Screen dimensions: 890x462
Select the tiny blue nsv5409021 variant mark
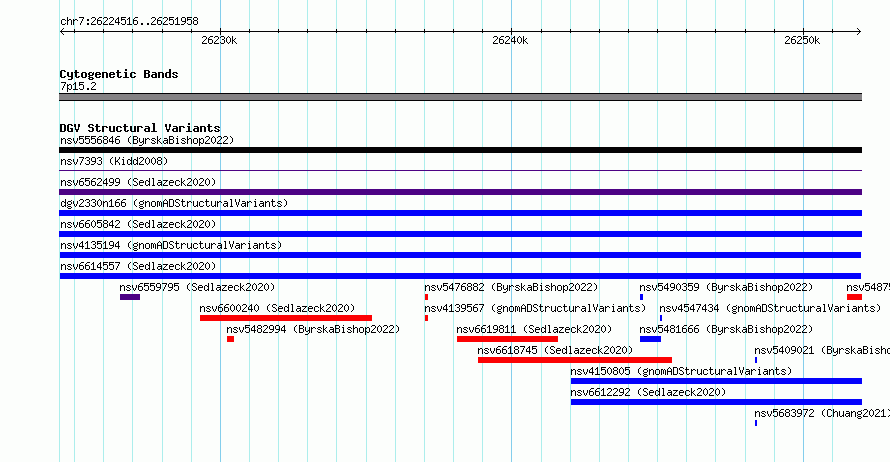pyautogui.click(x=756, y=360)
